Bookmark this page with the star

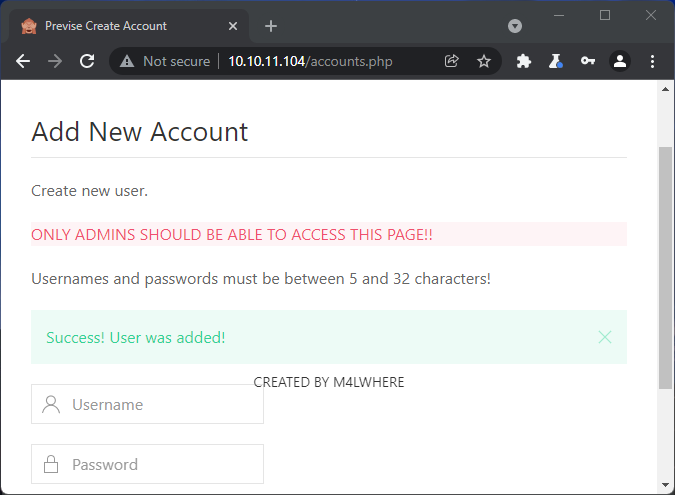pos(484,61)
